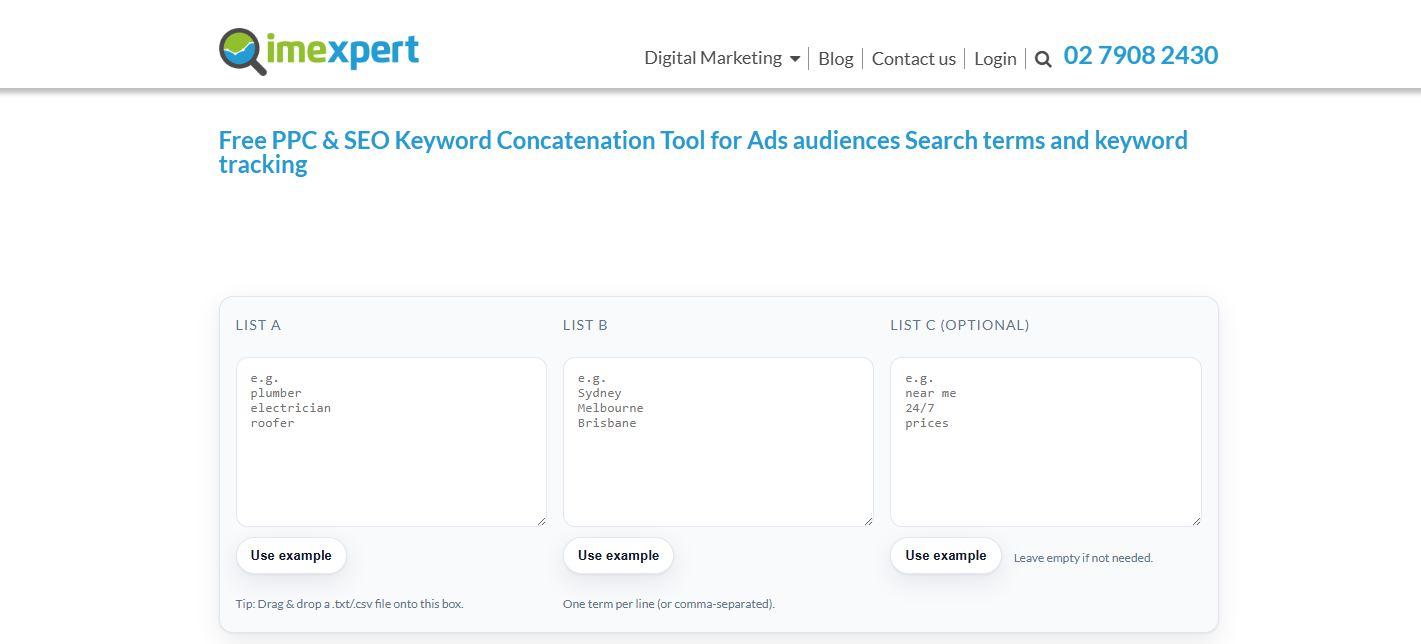Open site search with magnifier icon
1421x644 pixels.
click(1043, 59)
